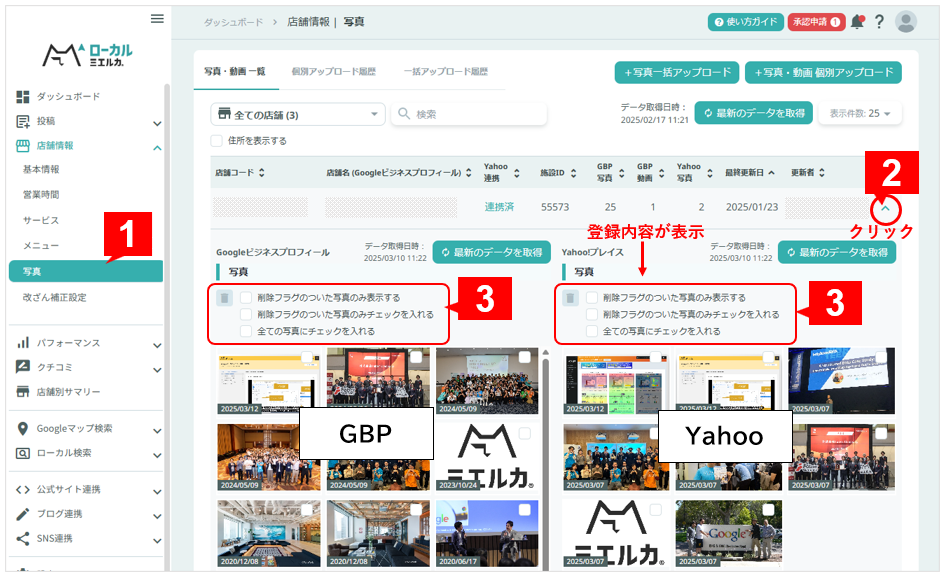Check Yahoo 削除フラグのついた写真のみ表示する
Image resolution: width=946 pixels, height=578 pixels.
pyautogui.click(x=592, y=297)
